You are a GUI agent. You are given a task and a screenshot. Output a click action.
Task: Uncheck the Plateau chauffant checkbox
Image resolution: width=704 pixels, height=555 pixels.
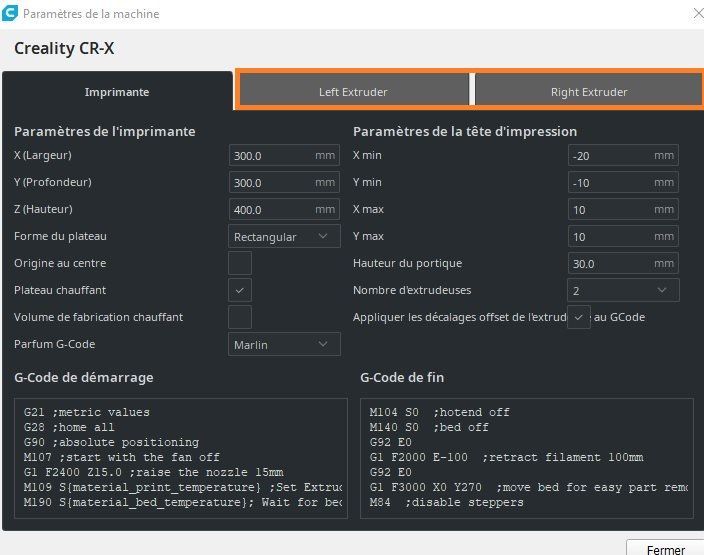tap(240, 290)
